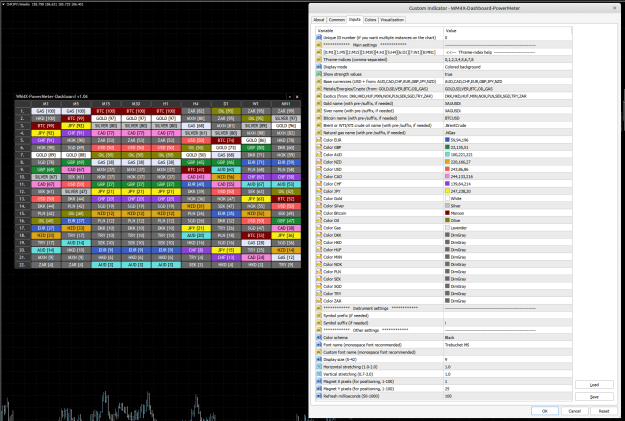Close the PowerMeter Dashboard panel
The image size is (625, 421).
pyautogui.click(x=297, y=96)
